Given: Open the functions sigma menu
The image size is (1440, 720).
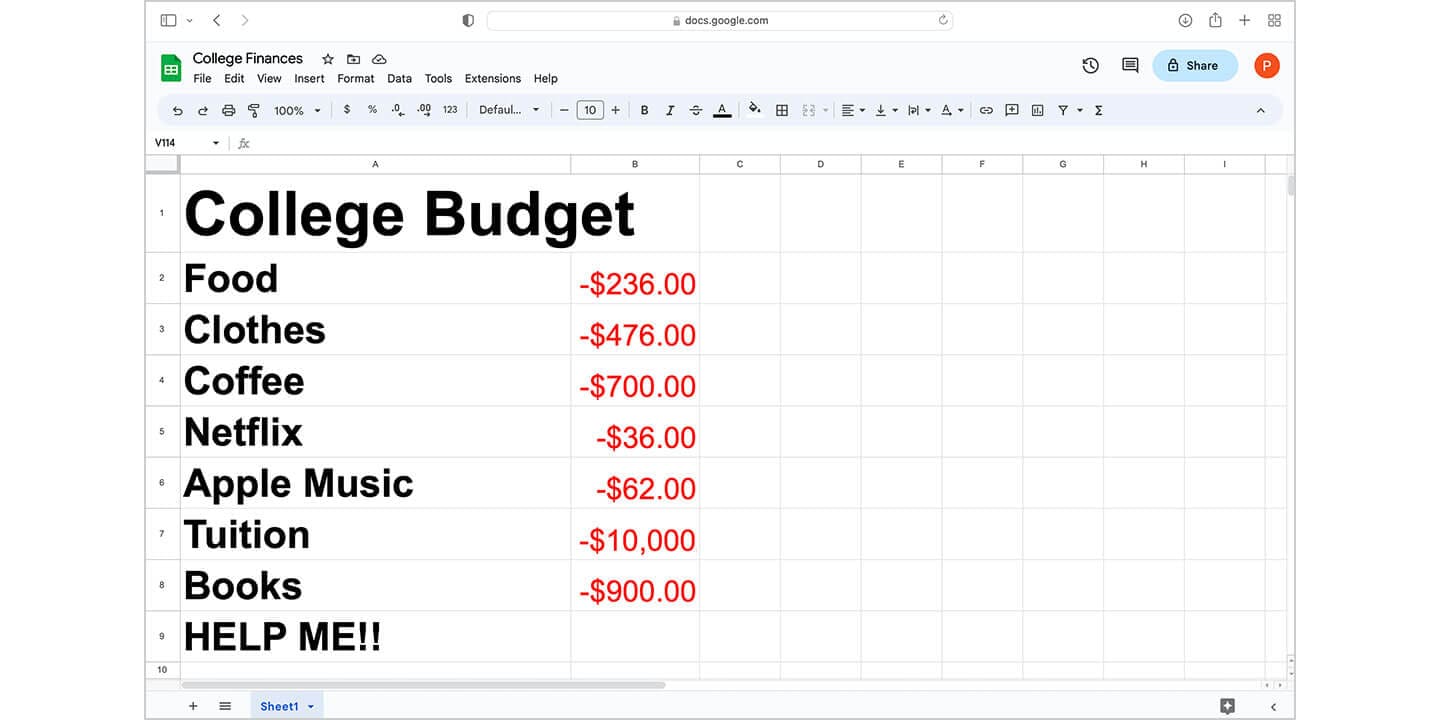Looking at the screenshot, I should (1098, 111).
